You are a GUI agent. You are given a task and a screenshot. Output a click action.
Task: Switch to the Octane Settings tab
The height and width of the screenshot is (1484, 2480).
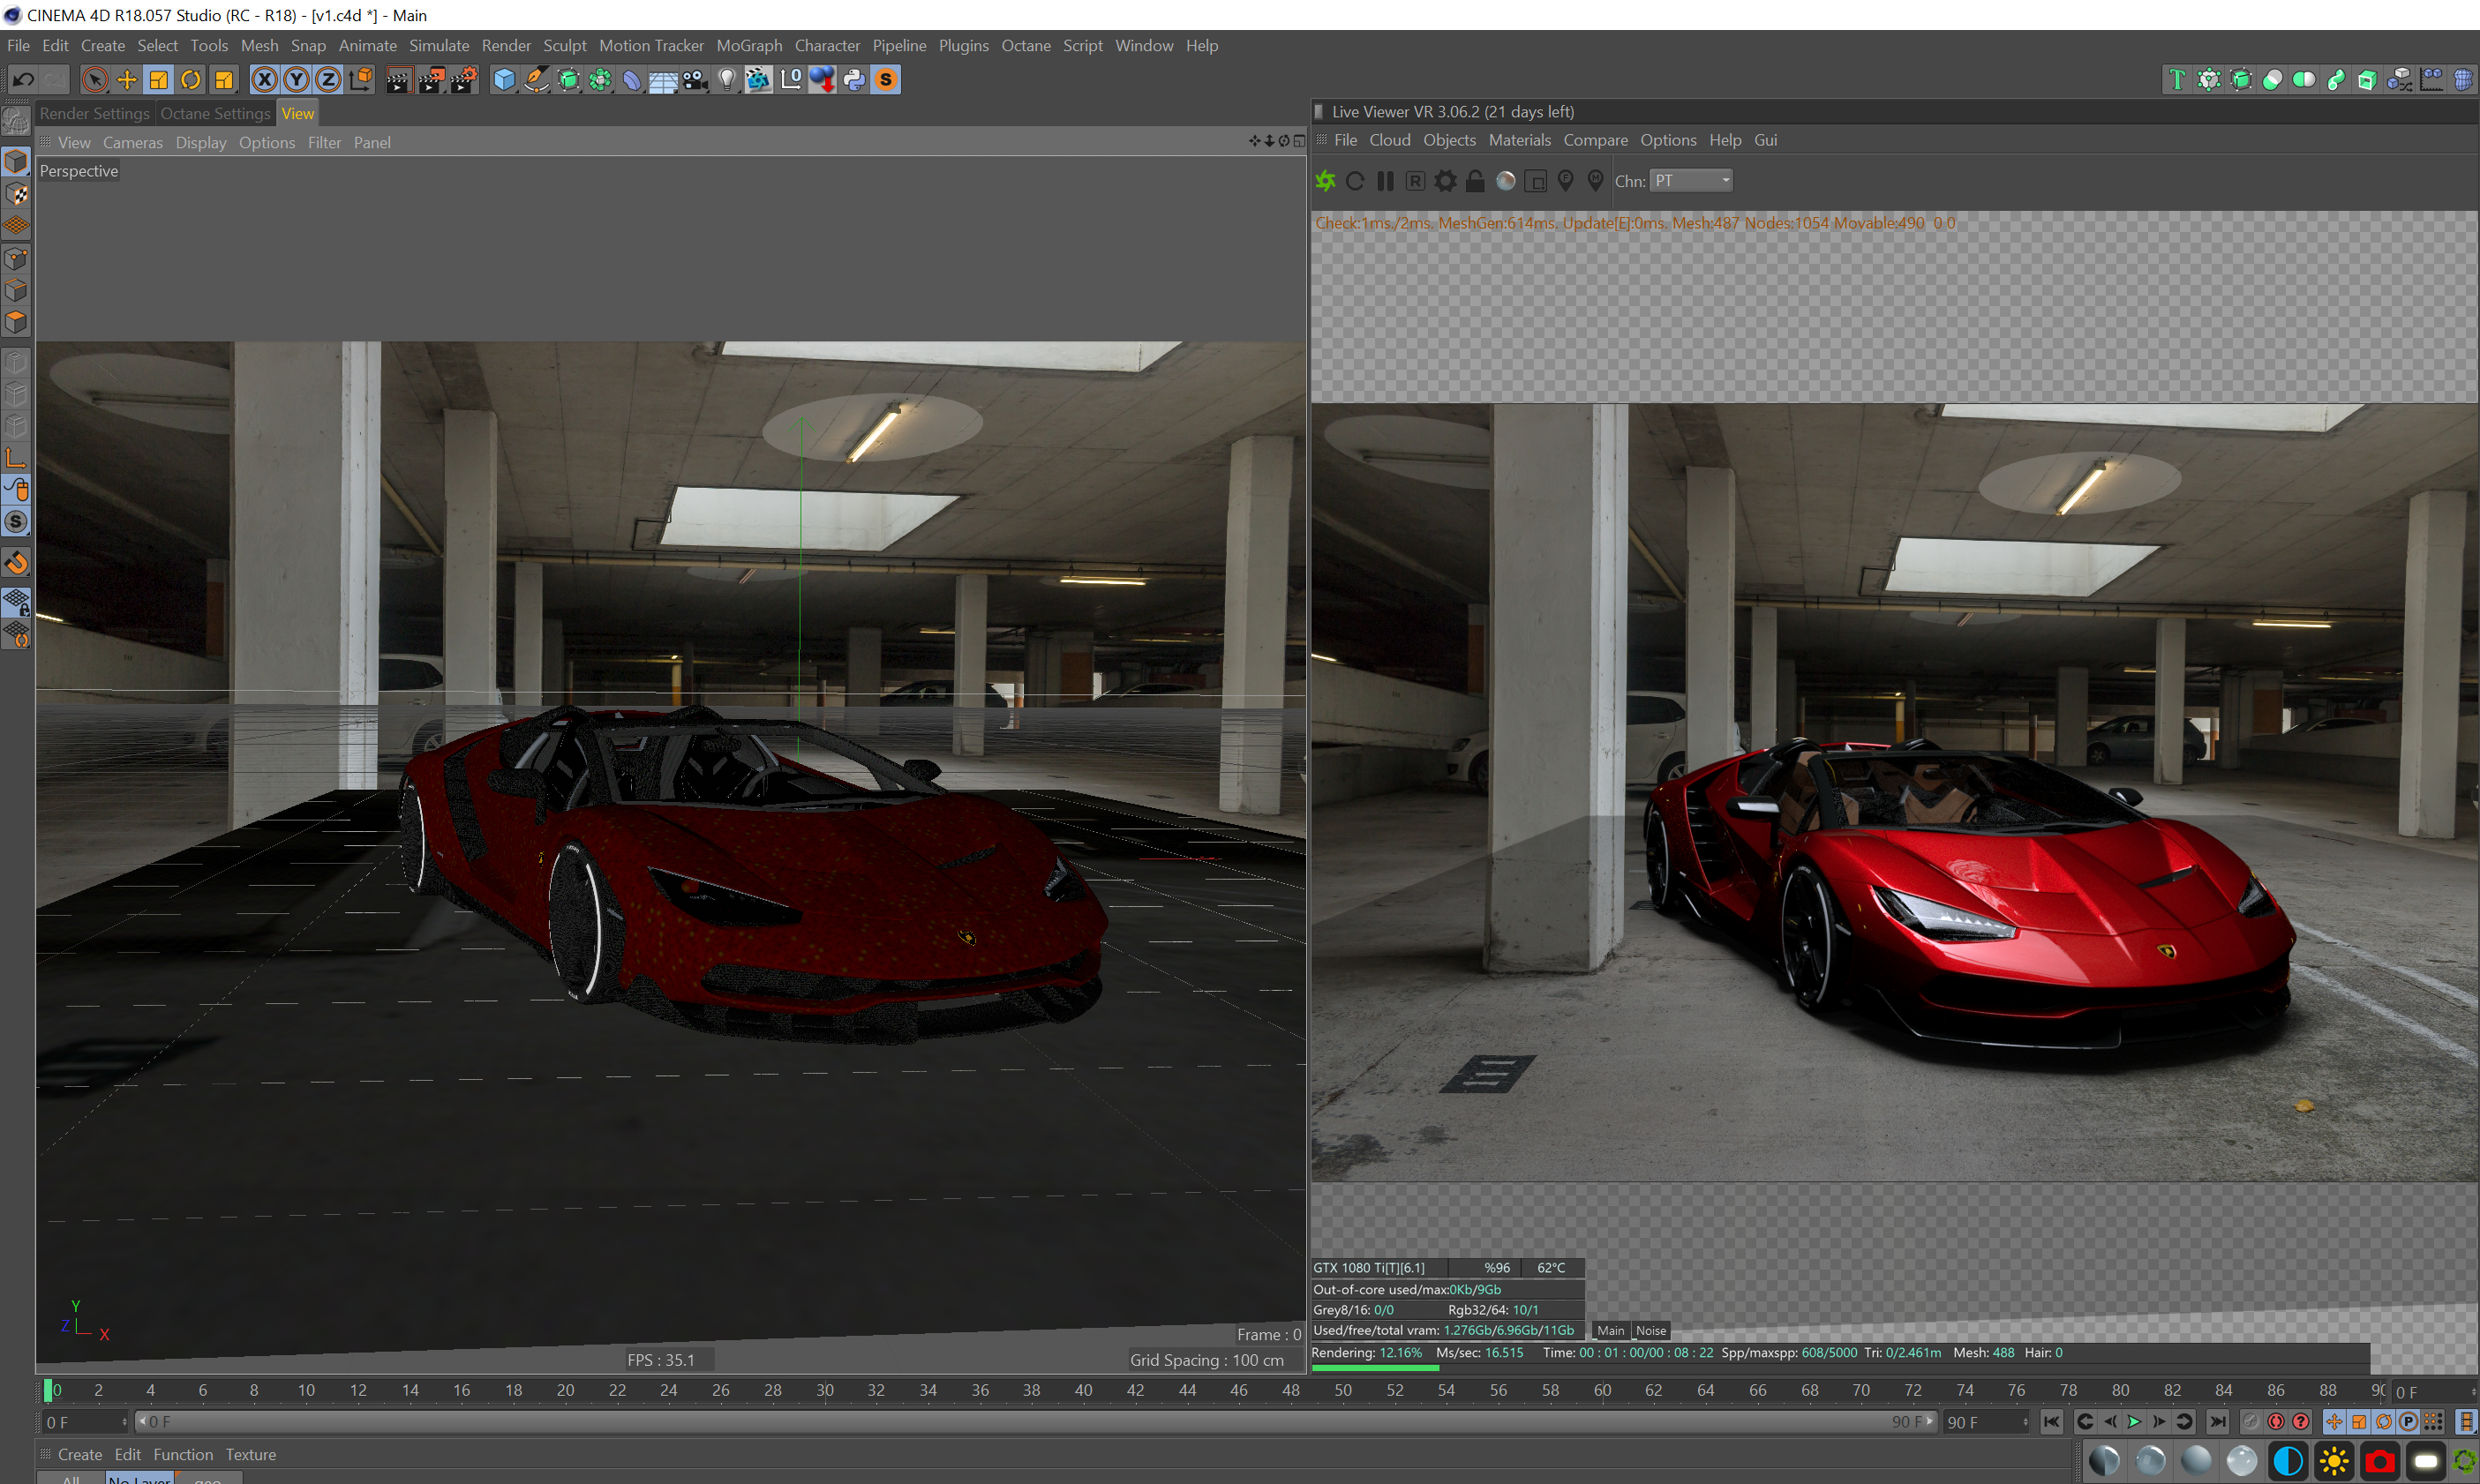(x=215, y=114)
